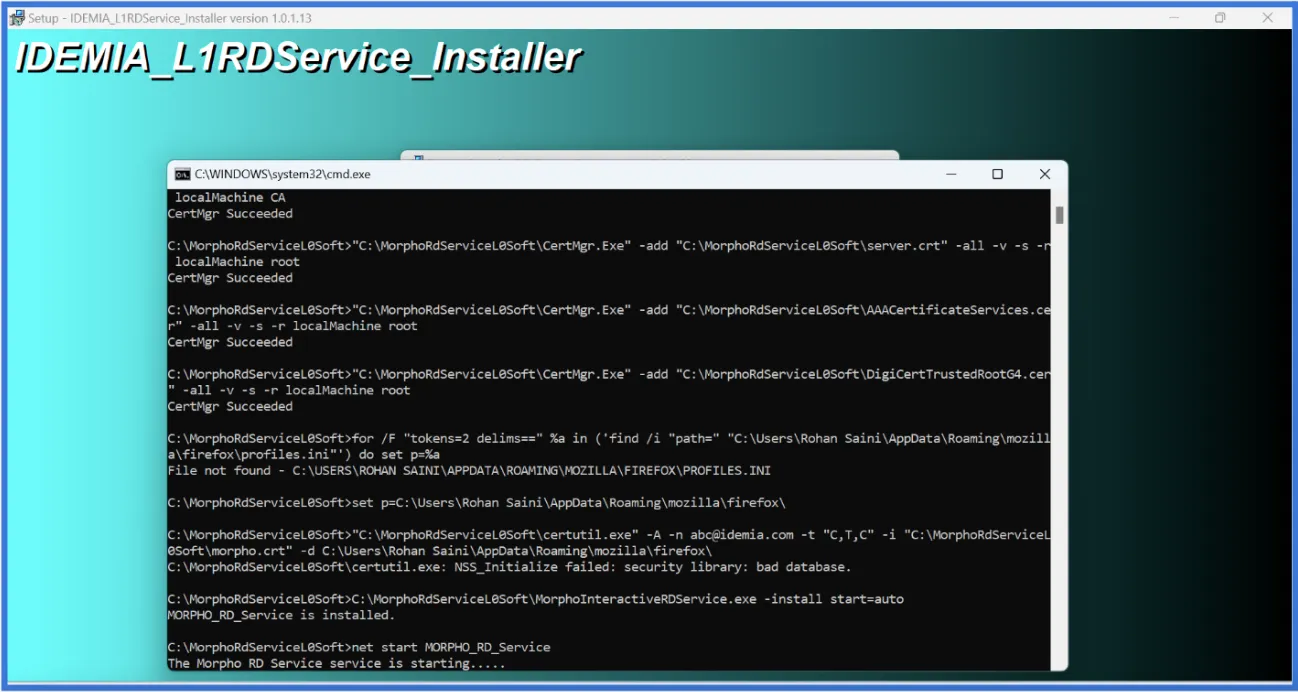The height and width of the screenshot is (692, 1298).
Task: Click the 'net start MORPHO_RD_Service' command
Action: tap(359, 647)
